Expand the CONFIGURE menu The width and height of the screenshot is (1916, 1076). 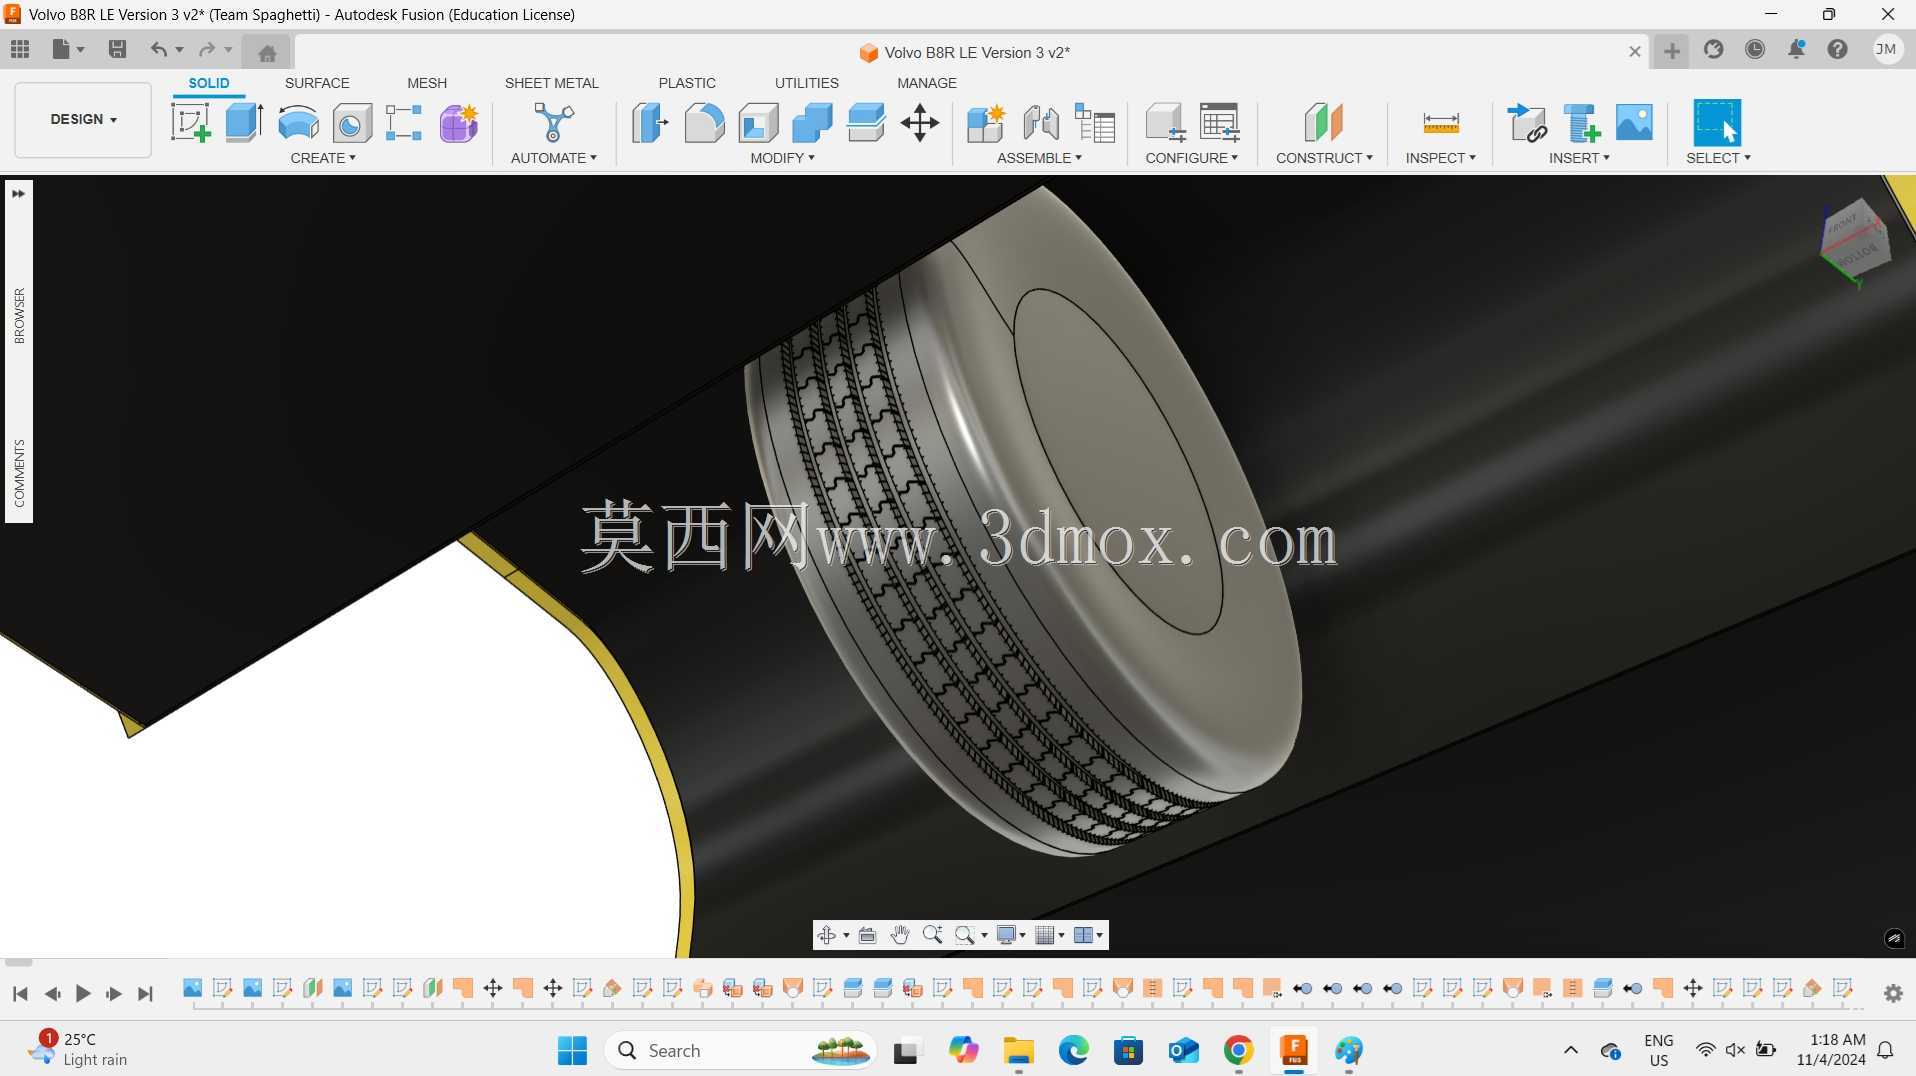(x=1192, y=158)
